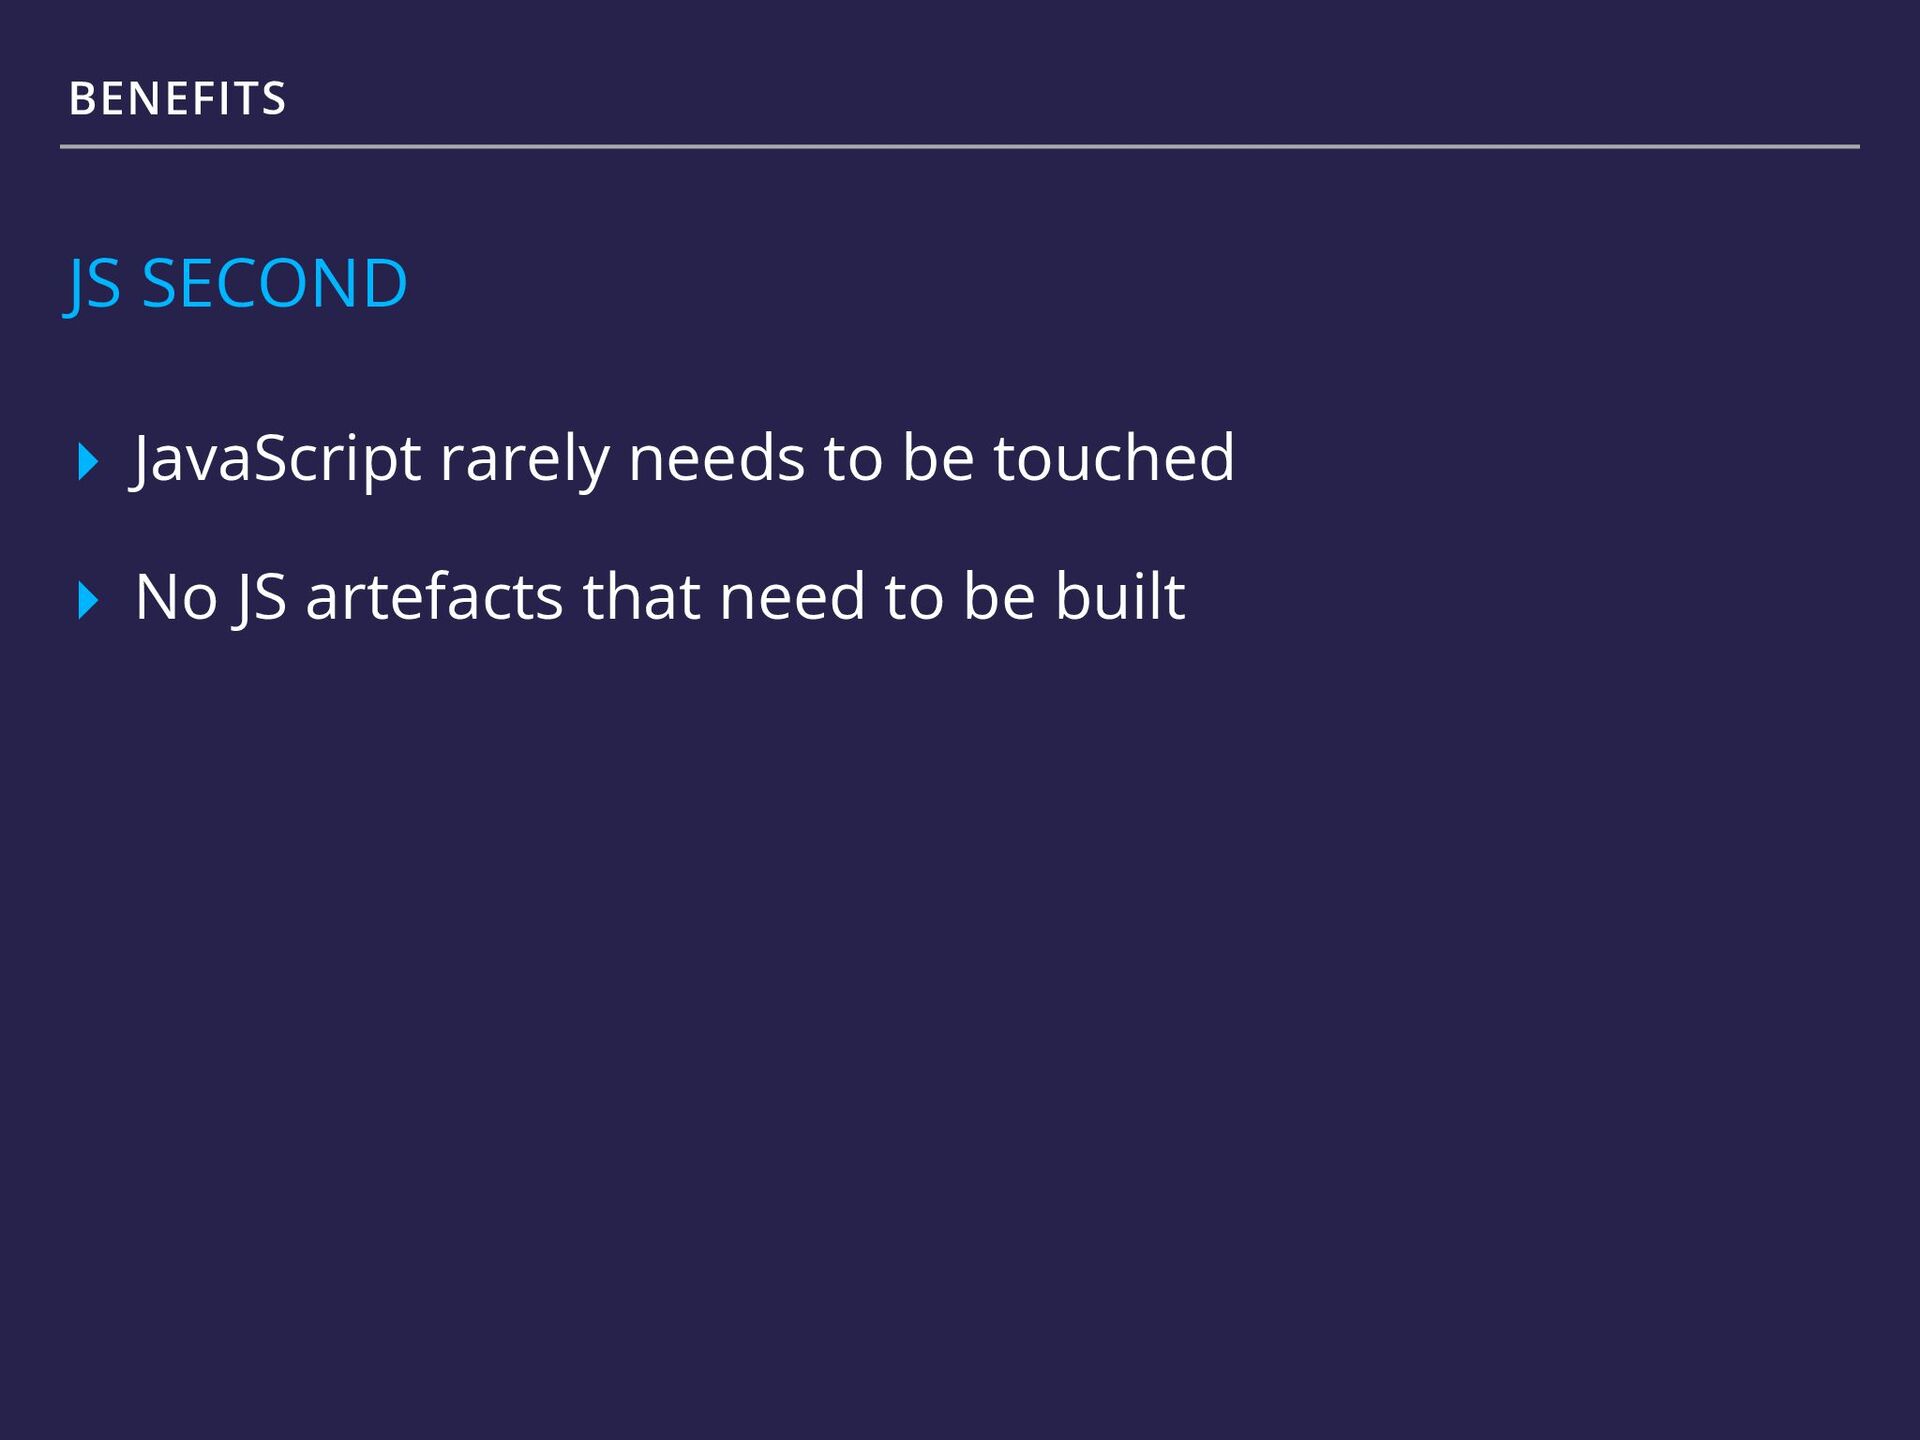1920x1440 pixels.
Task: Click the horizontal divider line under BENEFITS
Action: (960, 146)
